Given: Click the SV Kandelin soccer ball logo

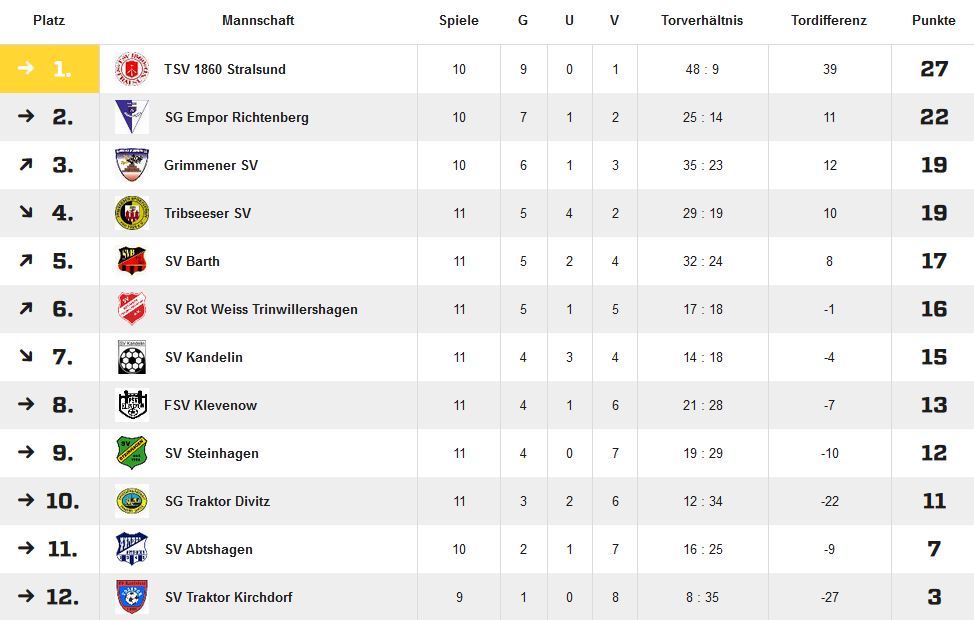Looking at the screenshot, I should click(x=132, y=357).
